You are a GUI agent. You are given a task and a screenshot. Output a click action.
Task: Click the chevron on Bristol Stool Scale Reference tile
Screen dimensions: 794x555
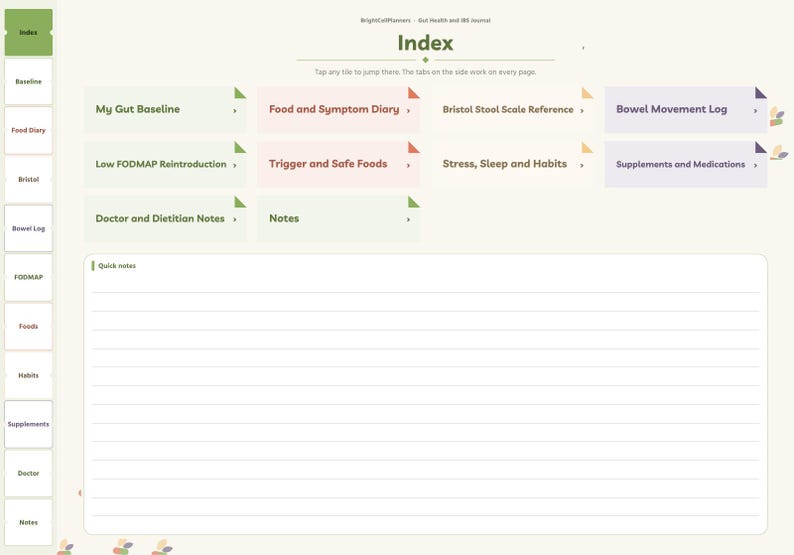point(582,110)
